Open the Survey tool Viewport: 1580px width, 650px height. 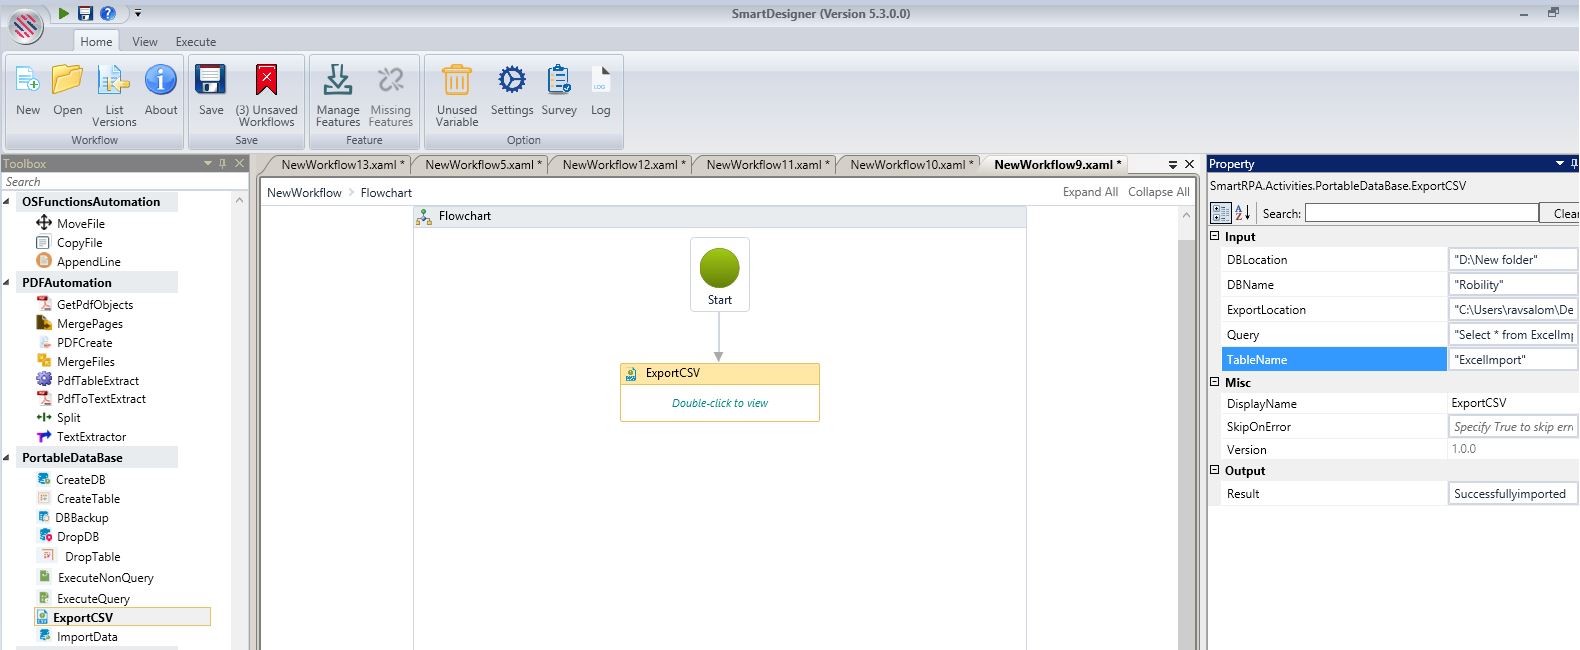pyautogui.click(x=559, y=81)
